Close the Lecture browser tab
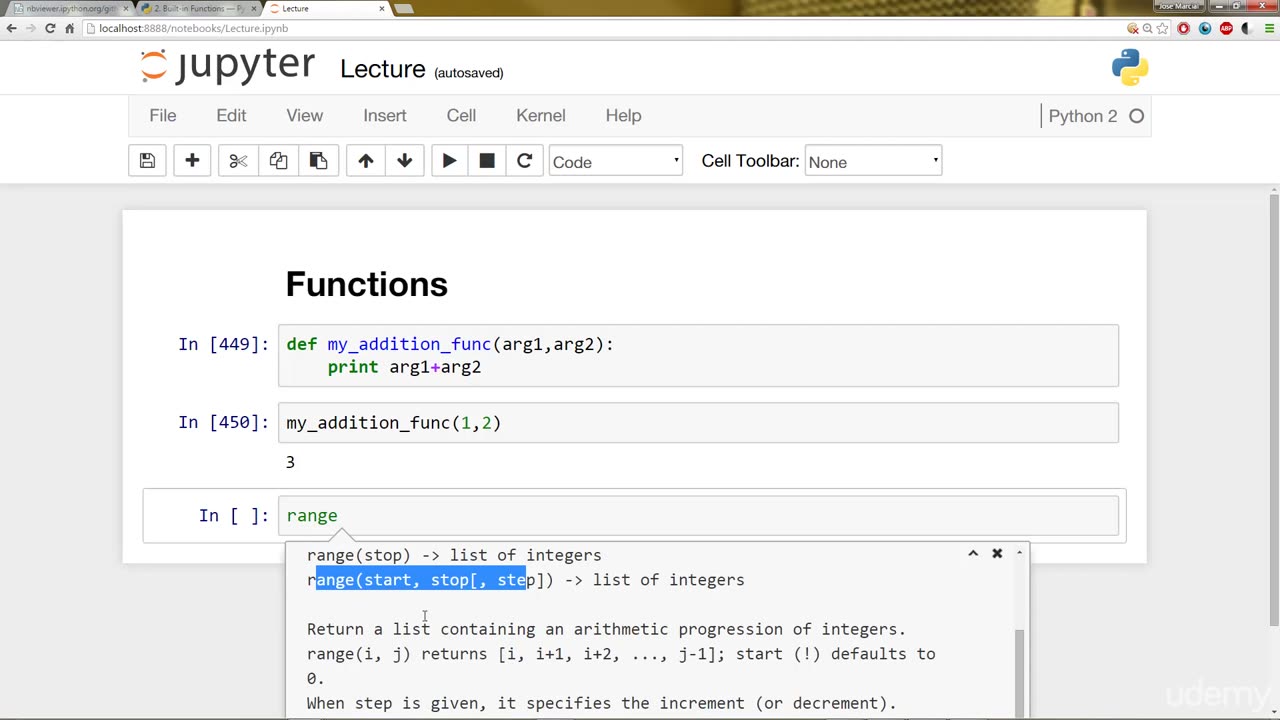 [x=382, y=8]
